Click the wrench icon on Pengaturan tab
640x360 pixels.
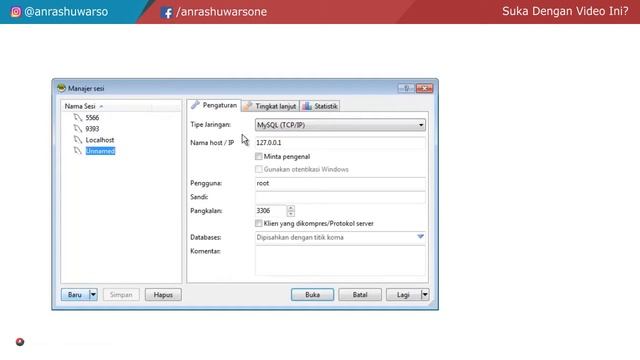[x=196, y=105]
